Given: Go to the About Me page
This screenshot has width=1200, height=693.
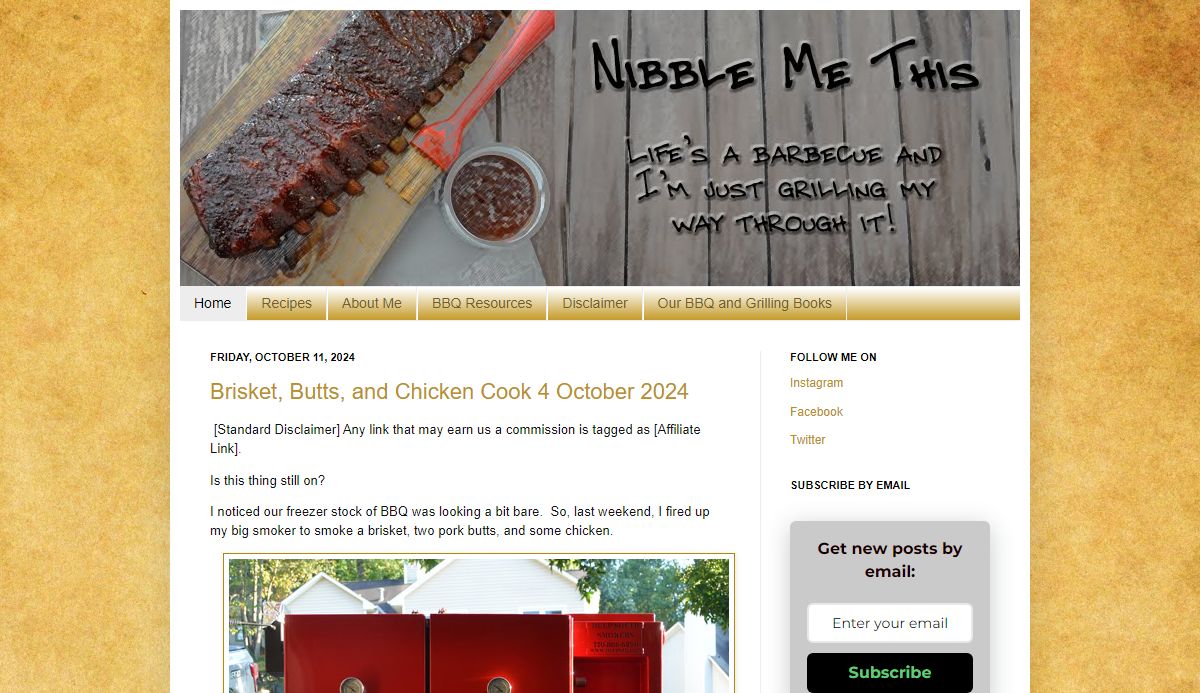Looking at the screenshot, I should coord(372,303).
